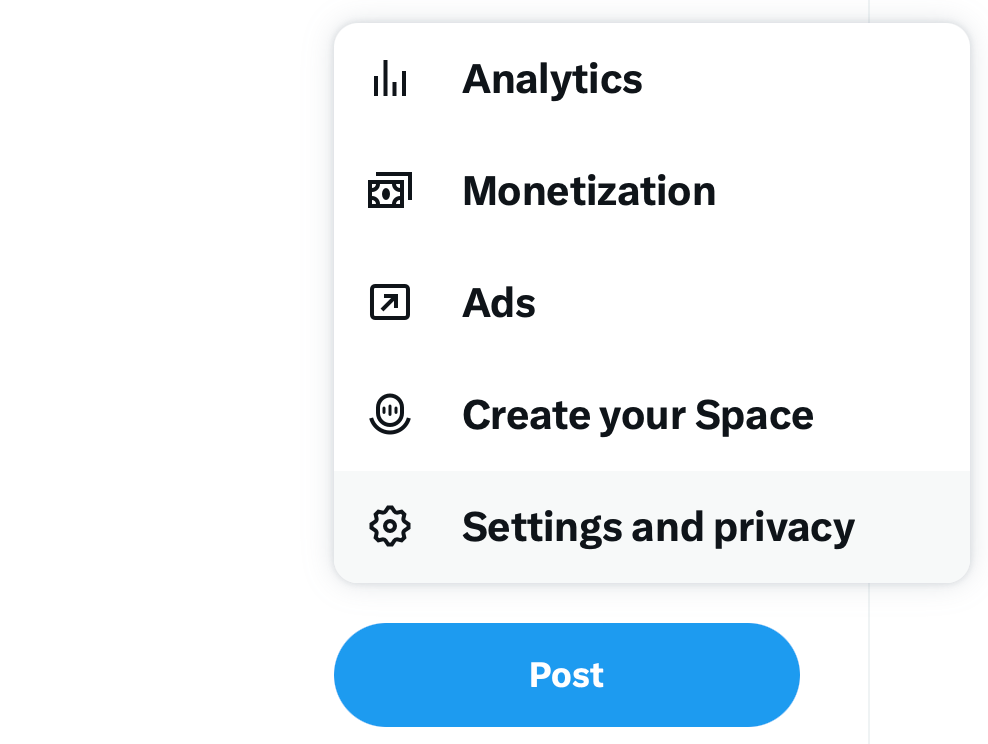Click the Monetization label text
The width and height of the screenshot is (988, 744).
(589, 190)
